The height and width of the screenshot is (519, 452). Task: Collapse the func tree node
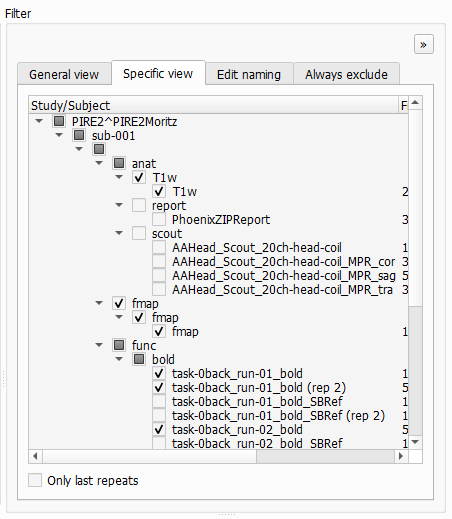coord(99,345)
